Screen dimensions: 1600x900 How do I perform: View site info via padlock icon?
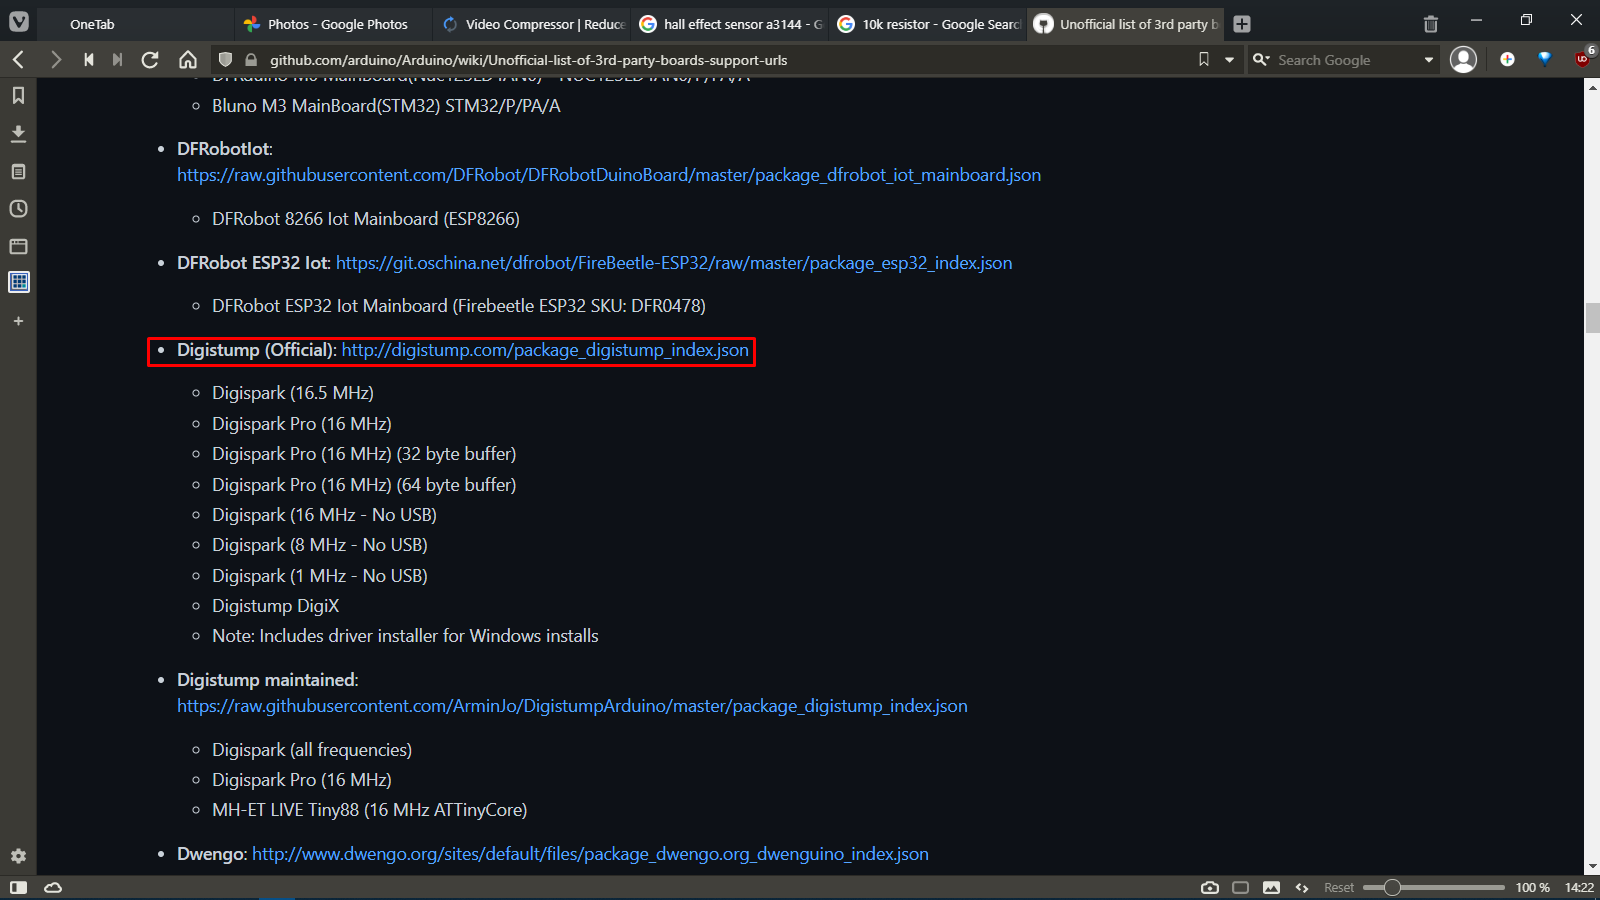251,60
